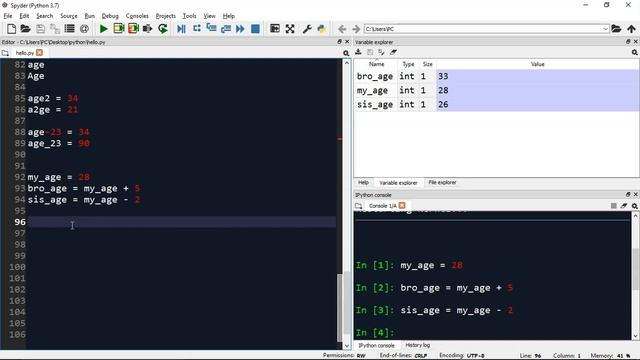Open file using the folder toolbar icon
Screen dimensions: 640x360
point(25,29)
